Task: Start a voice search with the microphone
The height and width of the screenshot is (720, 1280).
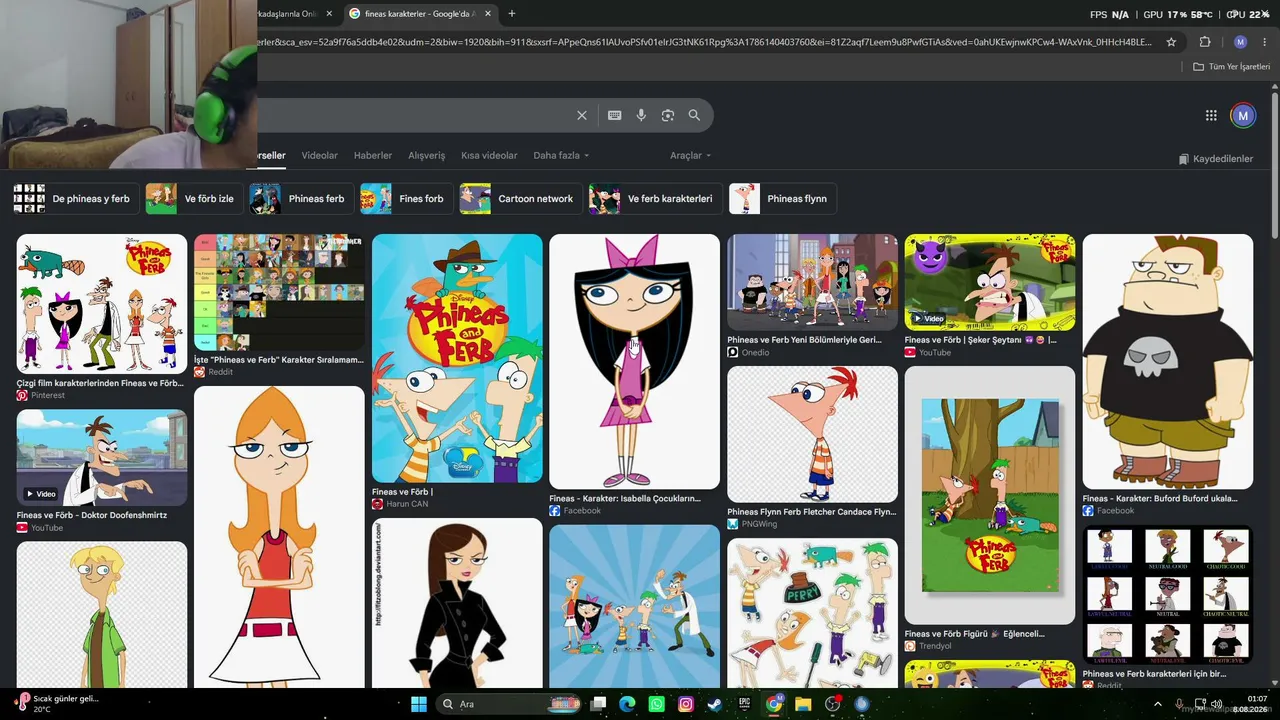Action: 641,115
